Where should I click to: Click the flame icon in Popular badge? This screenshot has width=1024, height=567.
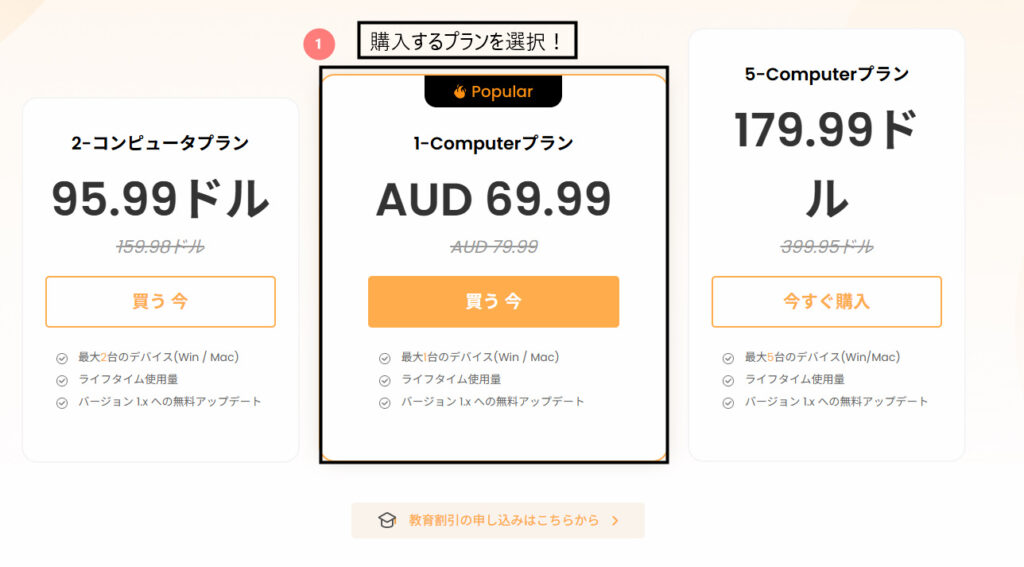pyautogui.click(x=460, y=91)
